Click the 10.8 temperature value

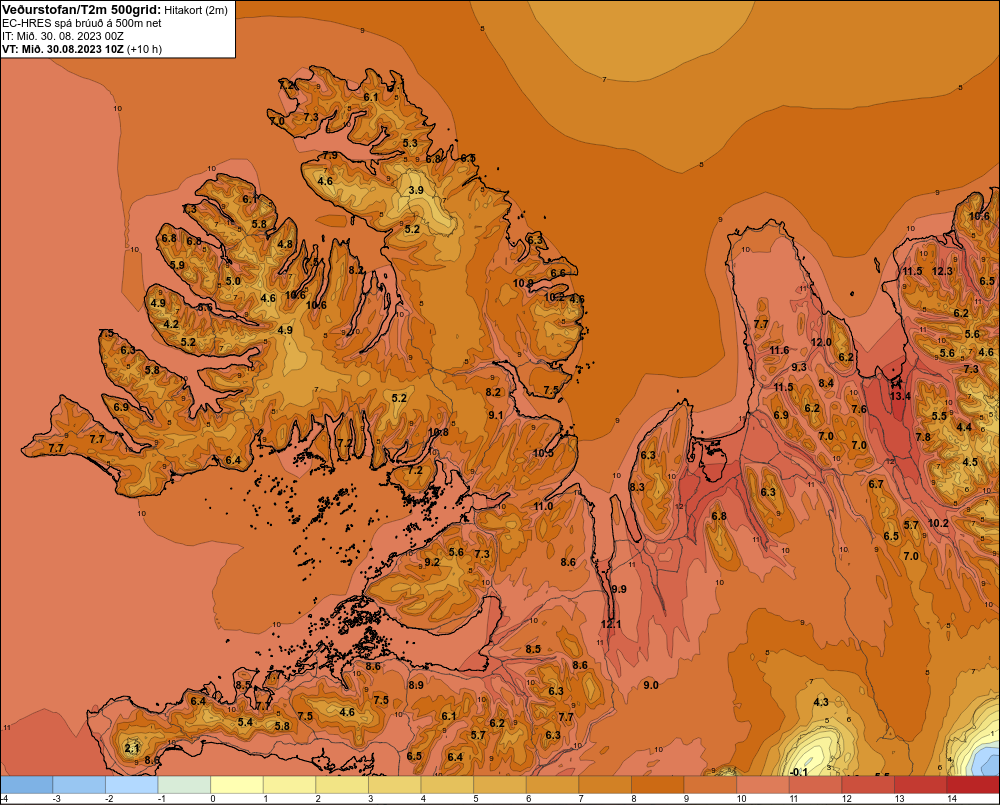tap(438, 432)
